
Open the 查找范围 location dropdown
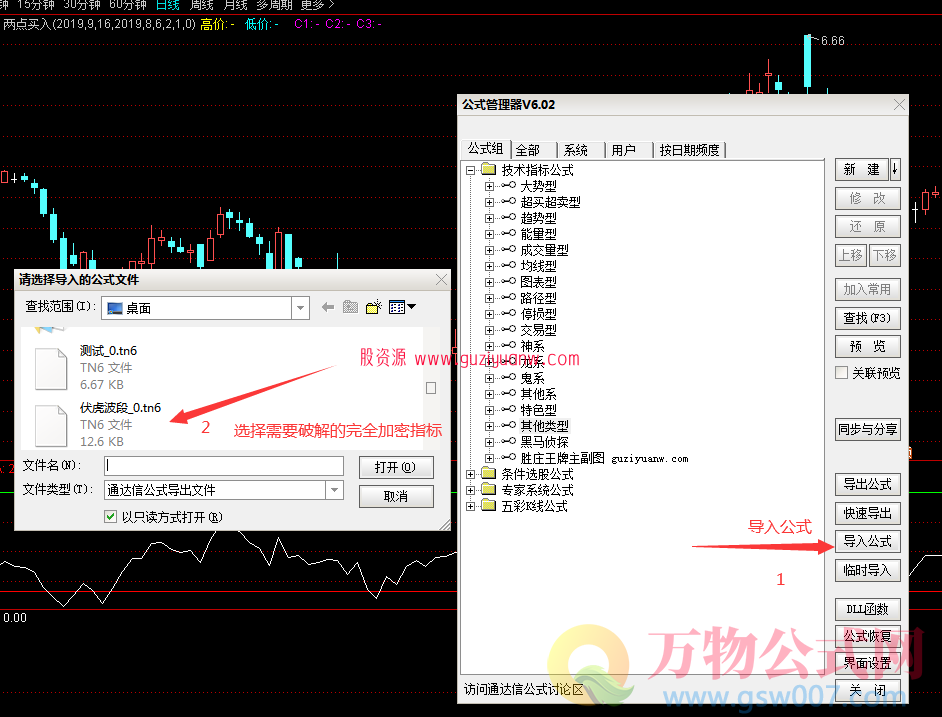pyautogui.click(x=300, y=308)
